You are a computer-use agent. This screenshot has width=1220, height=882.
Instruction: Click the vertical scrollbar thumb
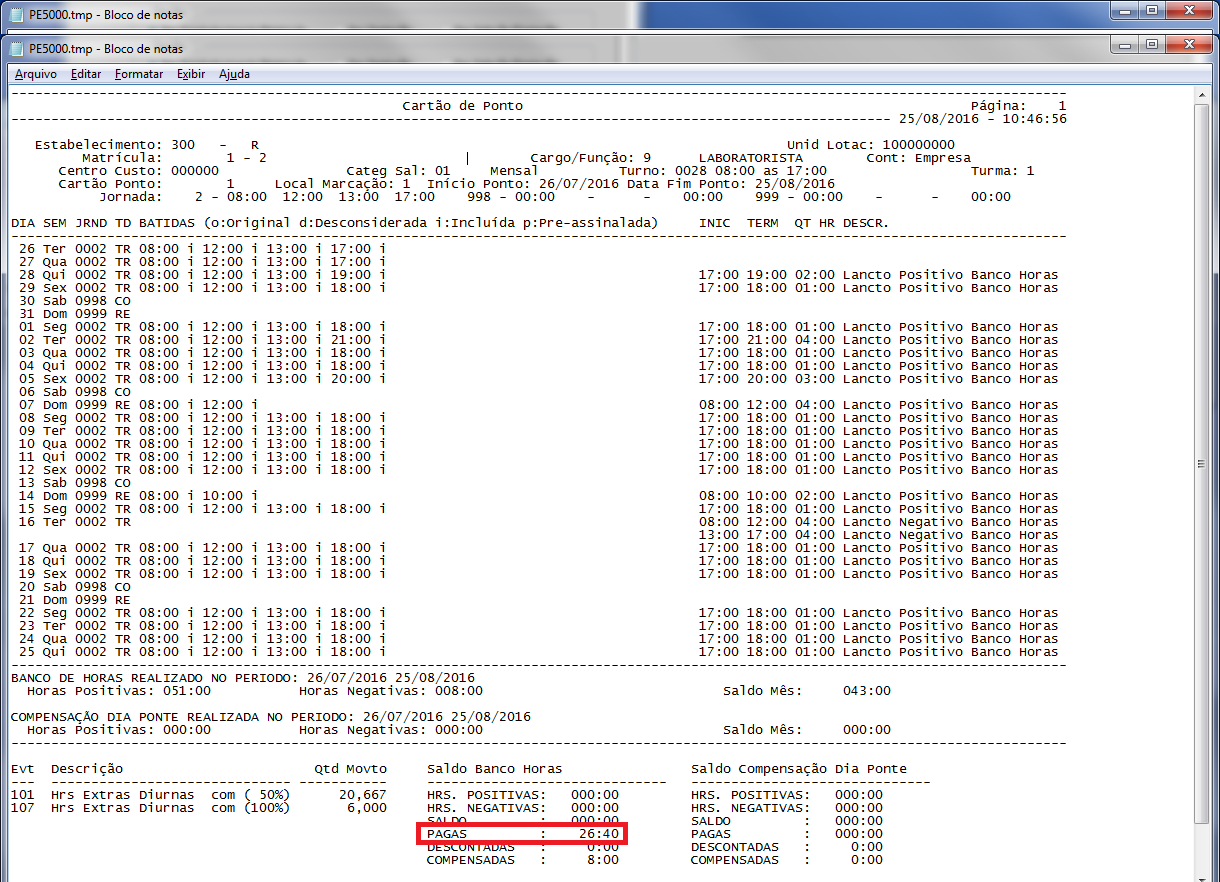pyautogui.click(x=1203, y=463)
